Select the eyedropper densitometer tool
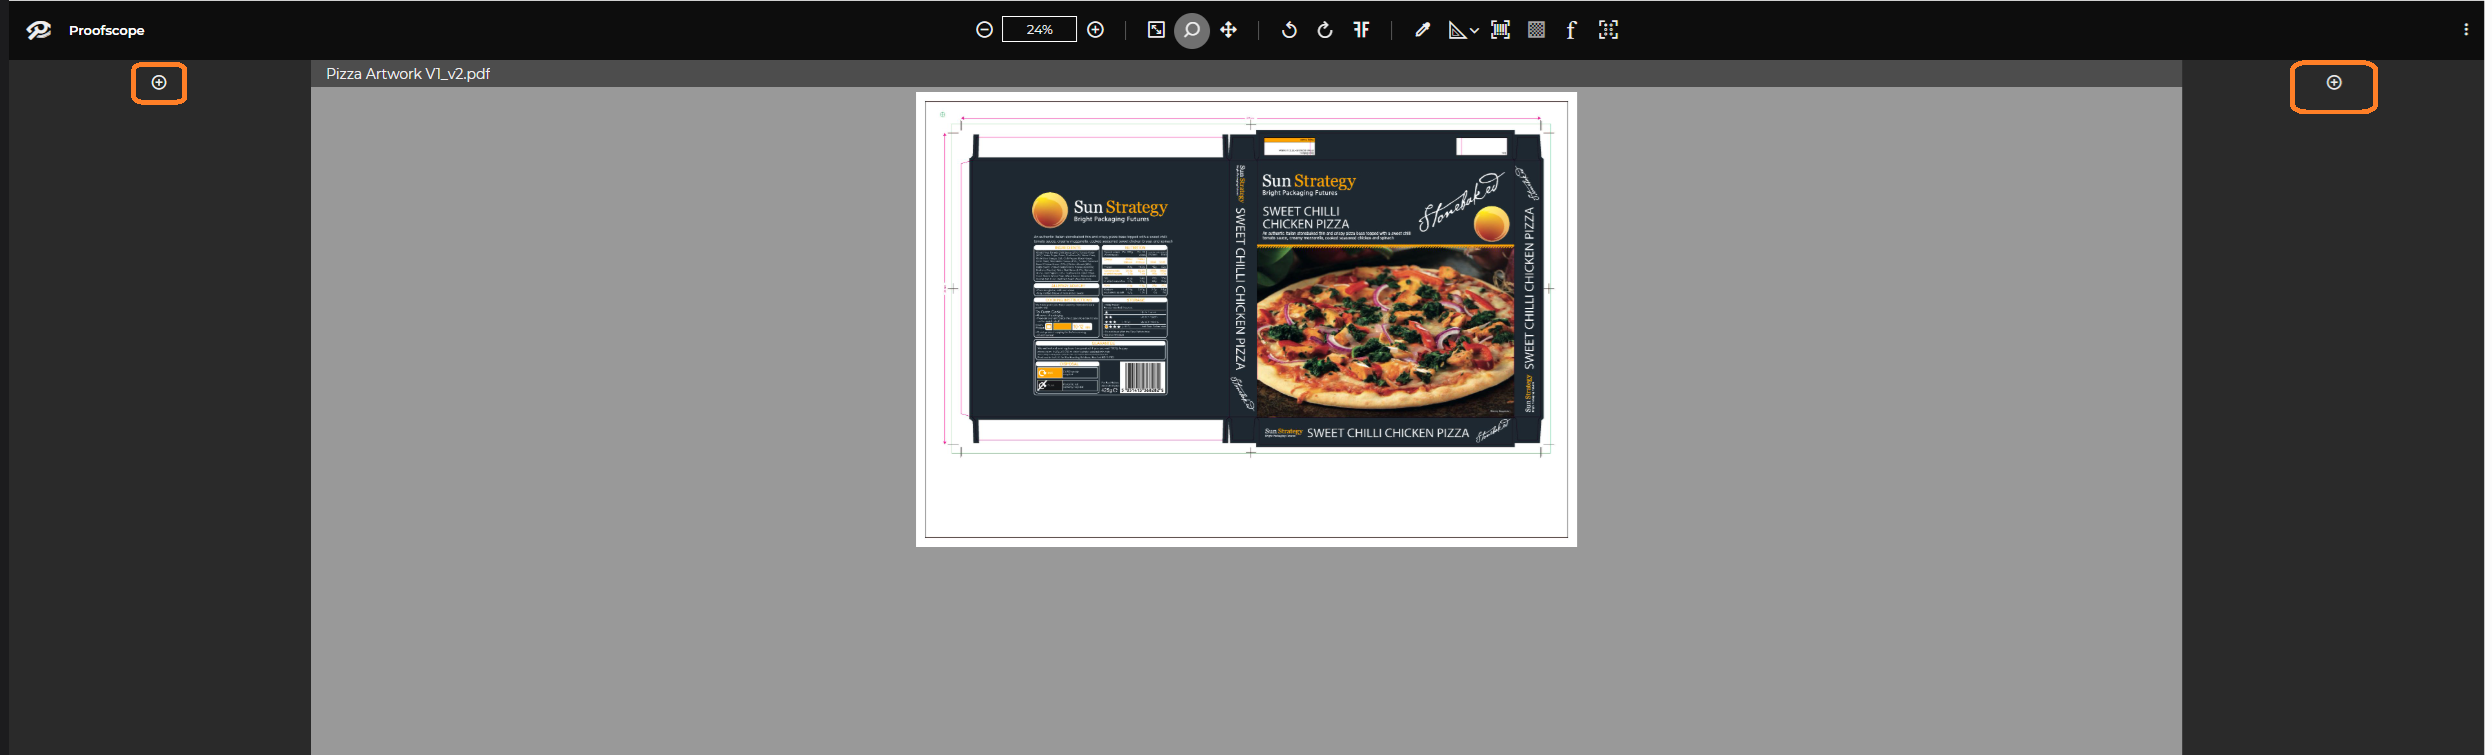Image resolution: width=2492 pixels, height=755 pixels. [1422, 30]
